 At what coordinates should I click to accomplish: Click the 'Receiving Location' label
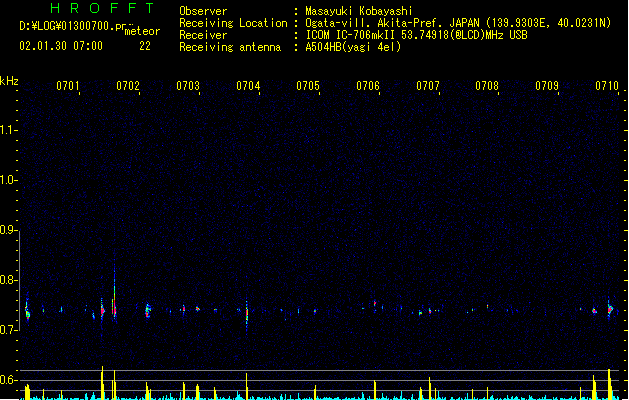tap(233, 23)
